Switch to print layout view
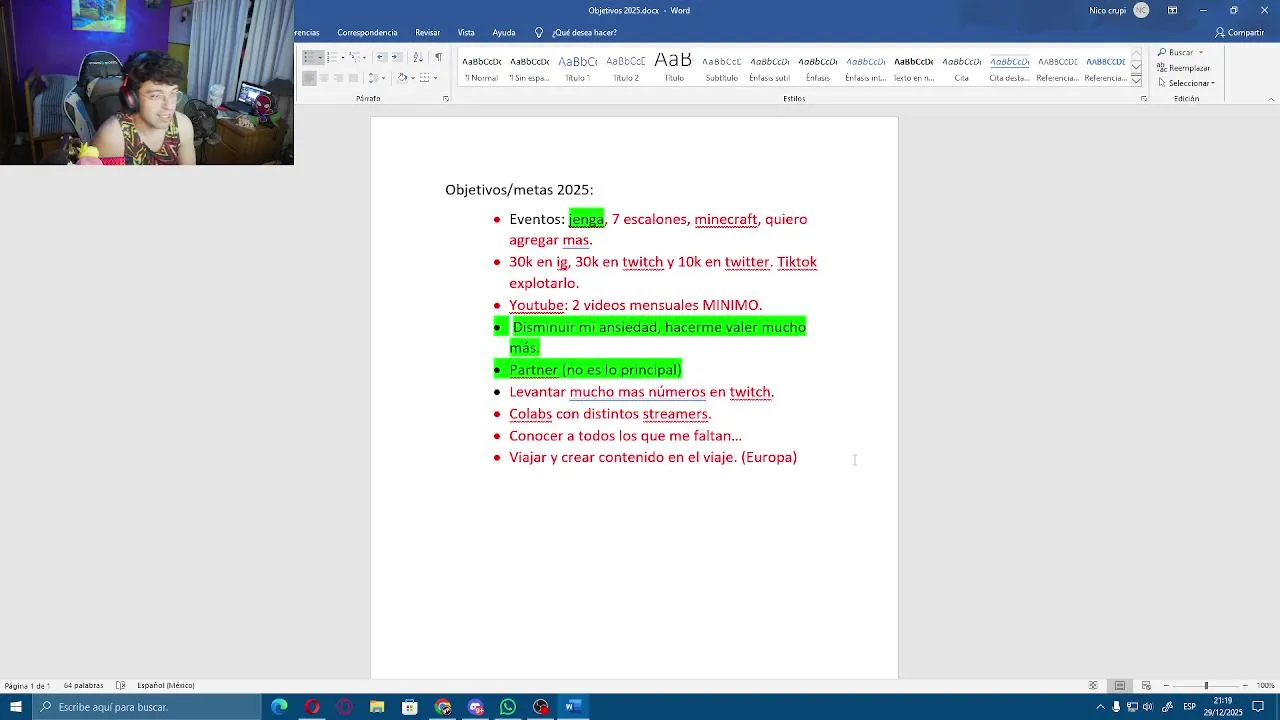 [1120, 685]
